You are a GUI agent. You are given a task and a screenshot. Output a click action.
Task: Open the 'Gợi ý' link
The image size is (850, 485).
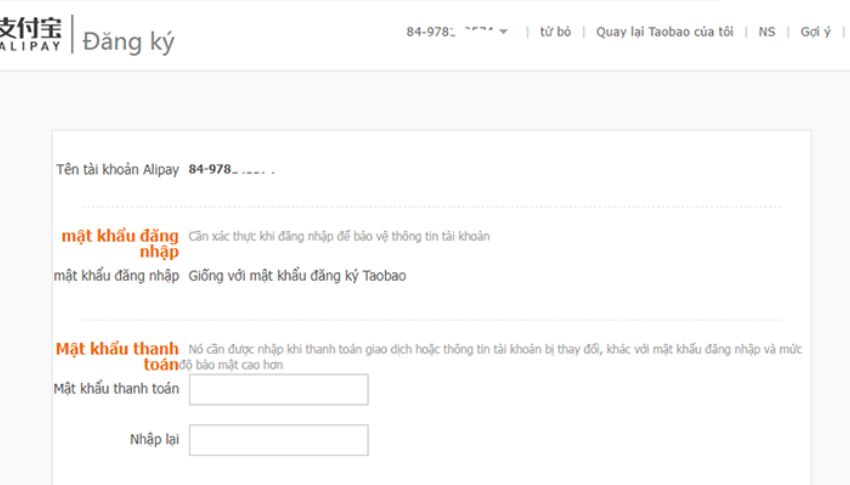point(815,32)
